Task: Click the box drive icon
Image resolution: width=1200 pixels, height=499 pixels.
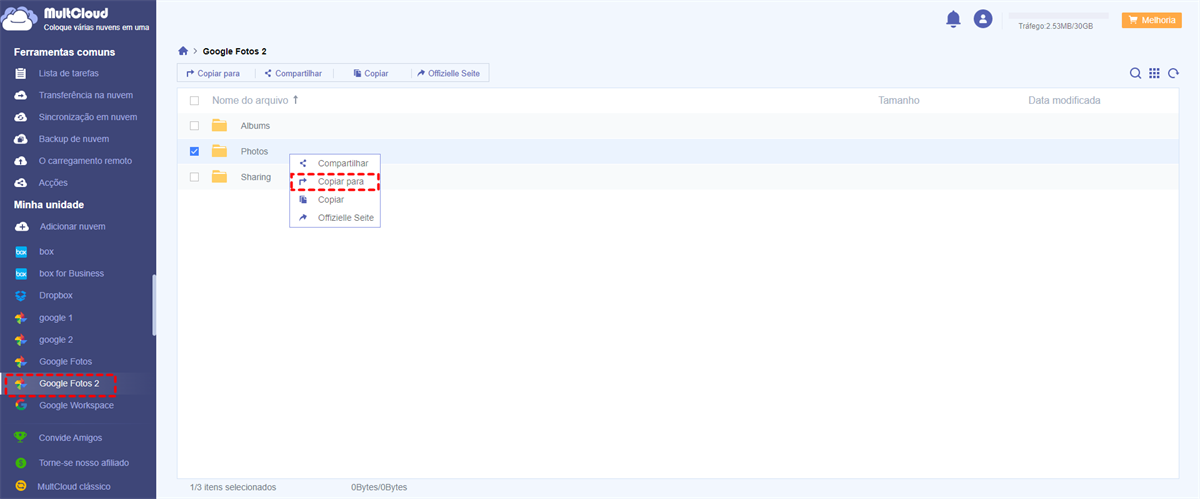Action: click(x=20, y=251)
